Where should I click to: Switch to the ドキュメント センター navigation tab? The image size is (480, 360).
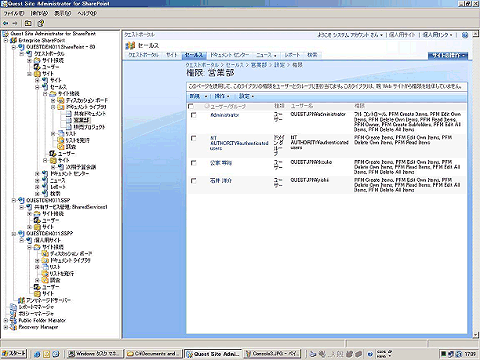click(x=229, y=55)
